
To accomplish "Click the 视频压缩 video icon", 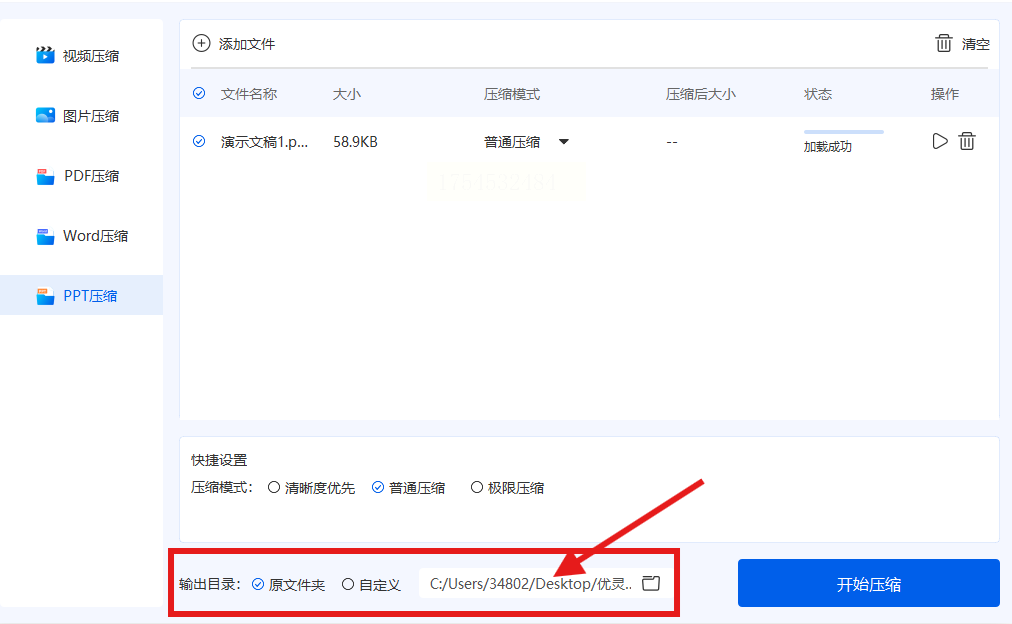I will pyautogui.click(x=45, y=55).
